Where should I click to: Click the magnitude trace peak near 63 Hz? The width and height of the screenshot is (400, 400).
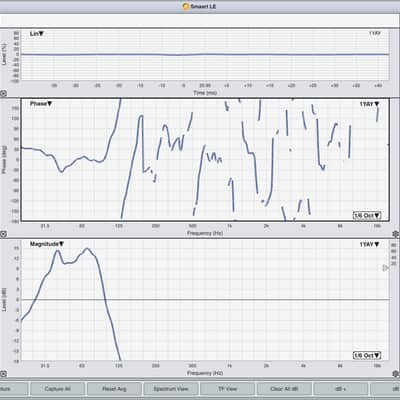pos(87,248)
